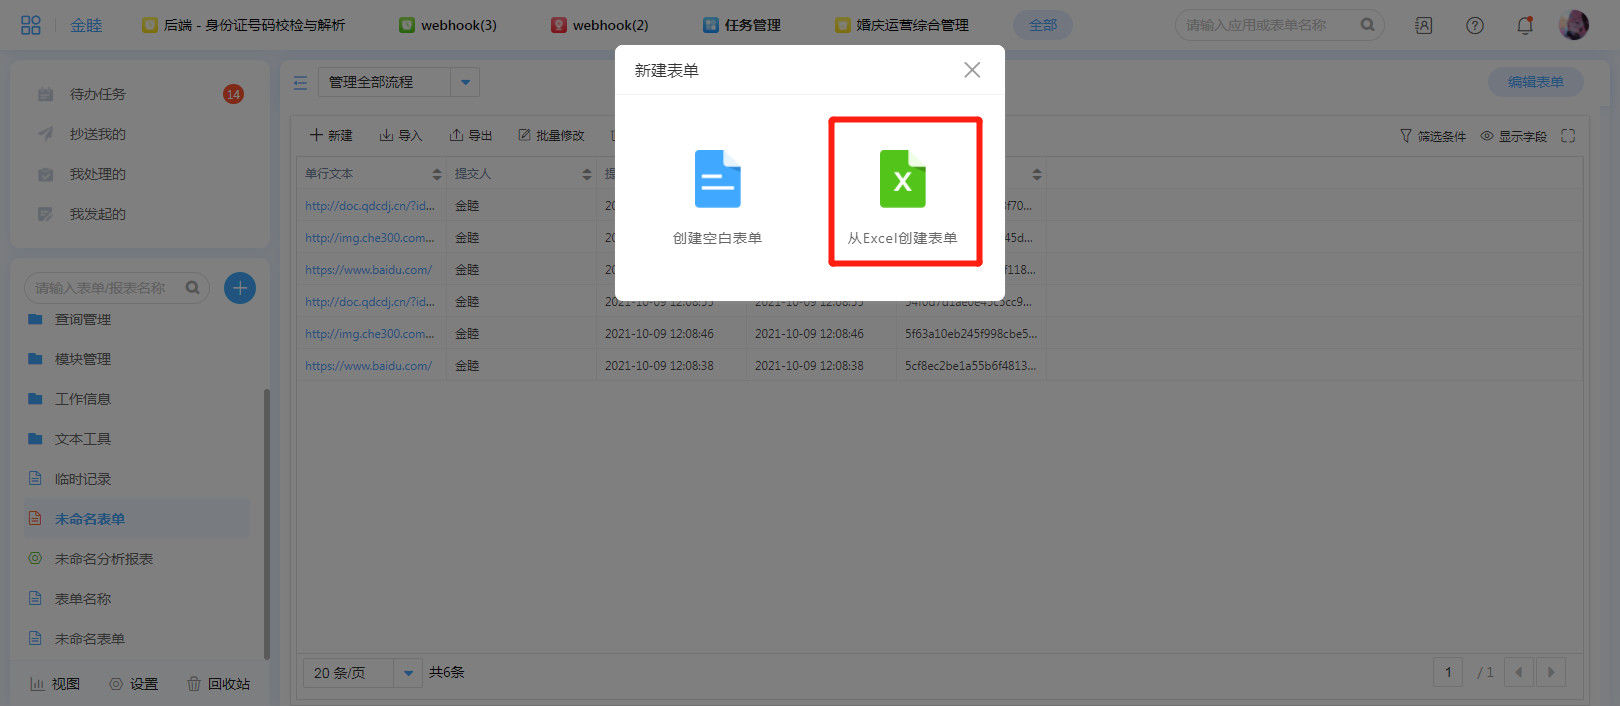Expand the 管理全部流程 dropdown
The height and width of the screenshot is (706, 1620).
coord(465,82)
